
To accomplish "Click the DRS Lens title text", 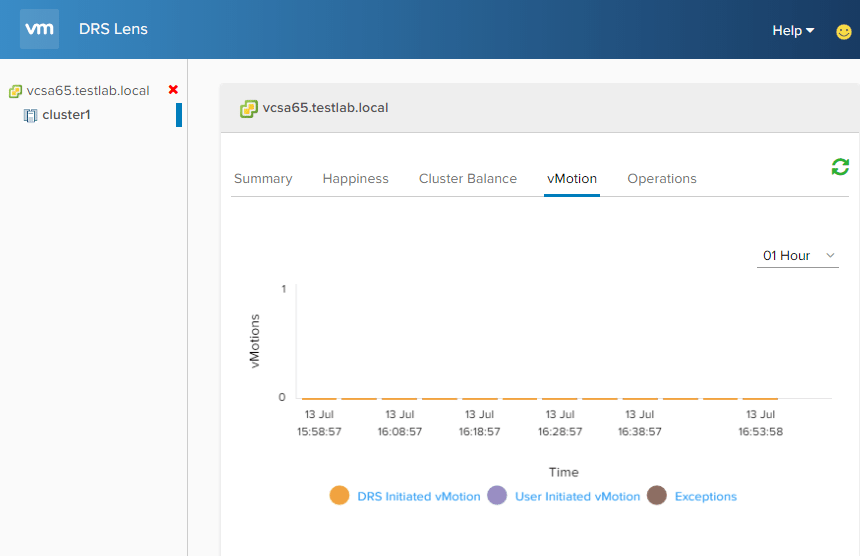I will (113, 29).
